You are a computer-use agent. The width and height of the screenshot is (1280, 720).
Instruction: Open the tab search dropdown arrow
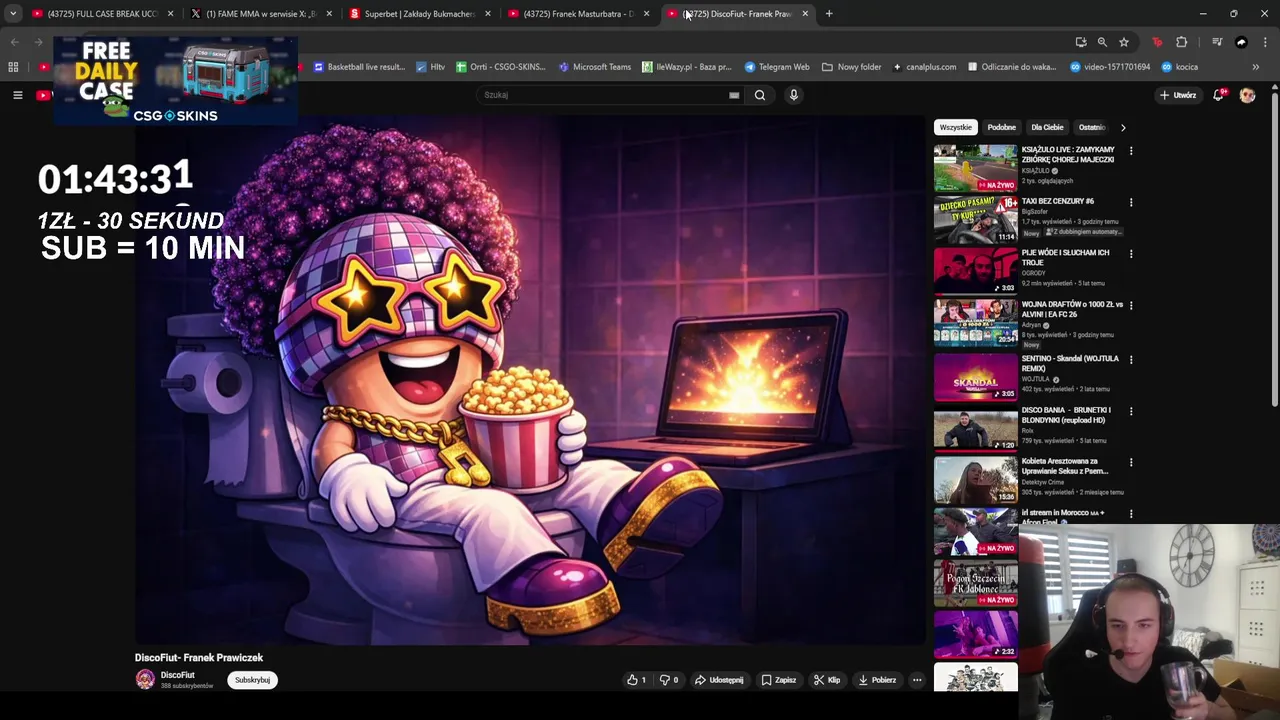pos(13,14)
